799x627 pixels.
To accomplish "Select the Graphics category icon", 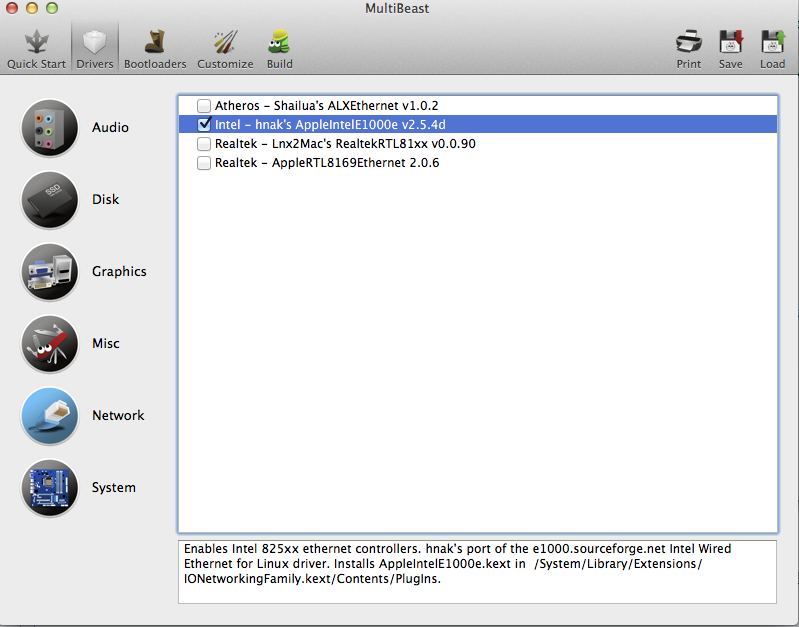I will click(x=49, y=272).
